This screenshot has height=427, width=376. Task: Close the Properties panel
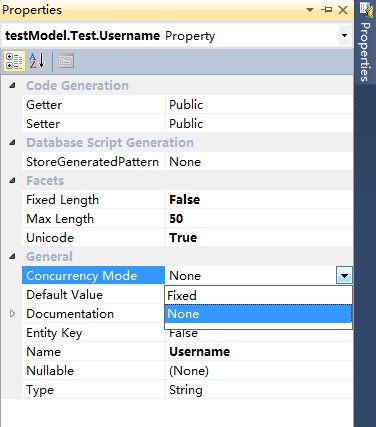[343, 10]
